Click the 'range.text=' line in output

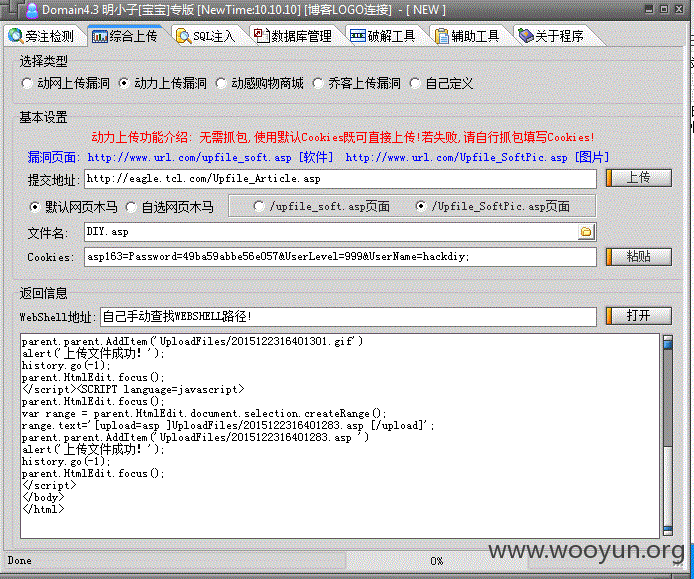point(228,426)
